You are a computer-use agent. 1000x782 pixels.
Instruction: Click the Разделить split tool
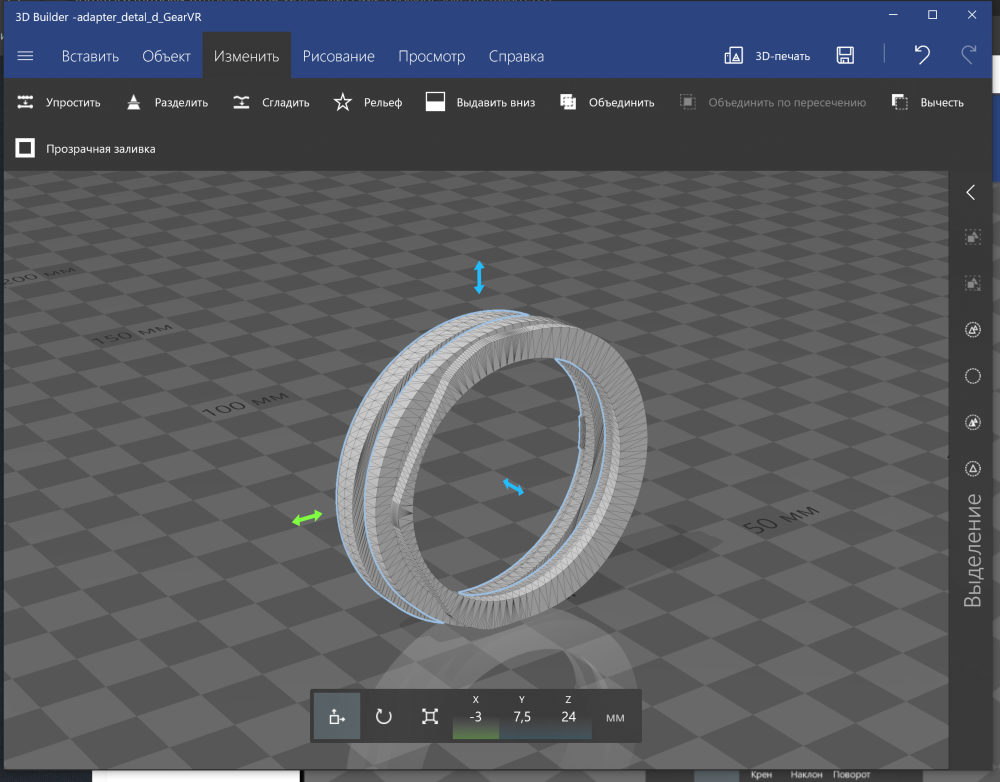(x=167, y=102)
